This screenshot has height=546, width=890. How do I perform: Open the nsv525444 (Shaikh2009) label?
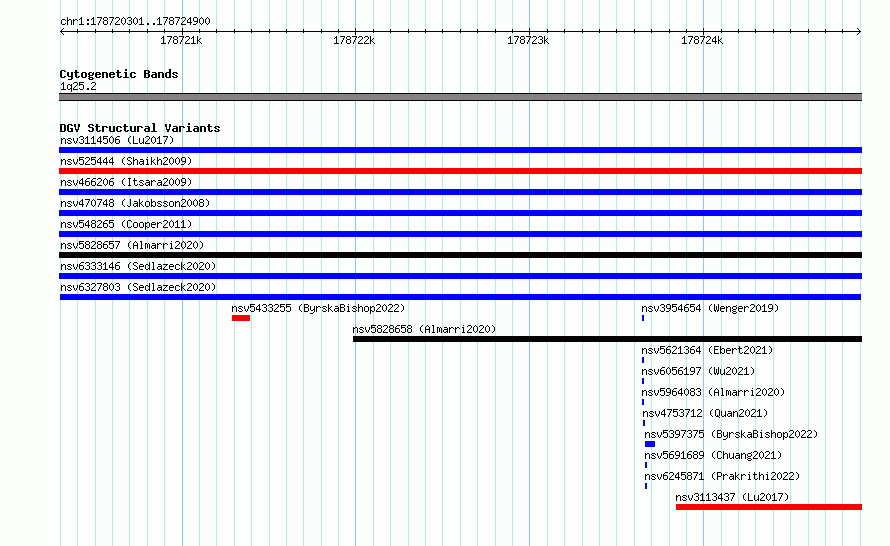[x=126, y=161]
